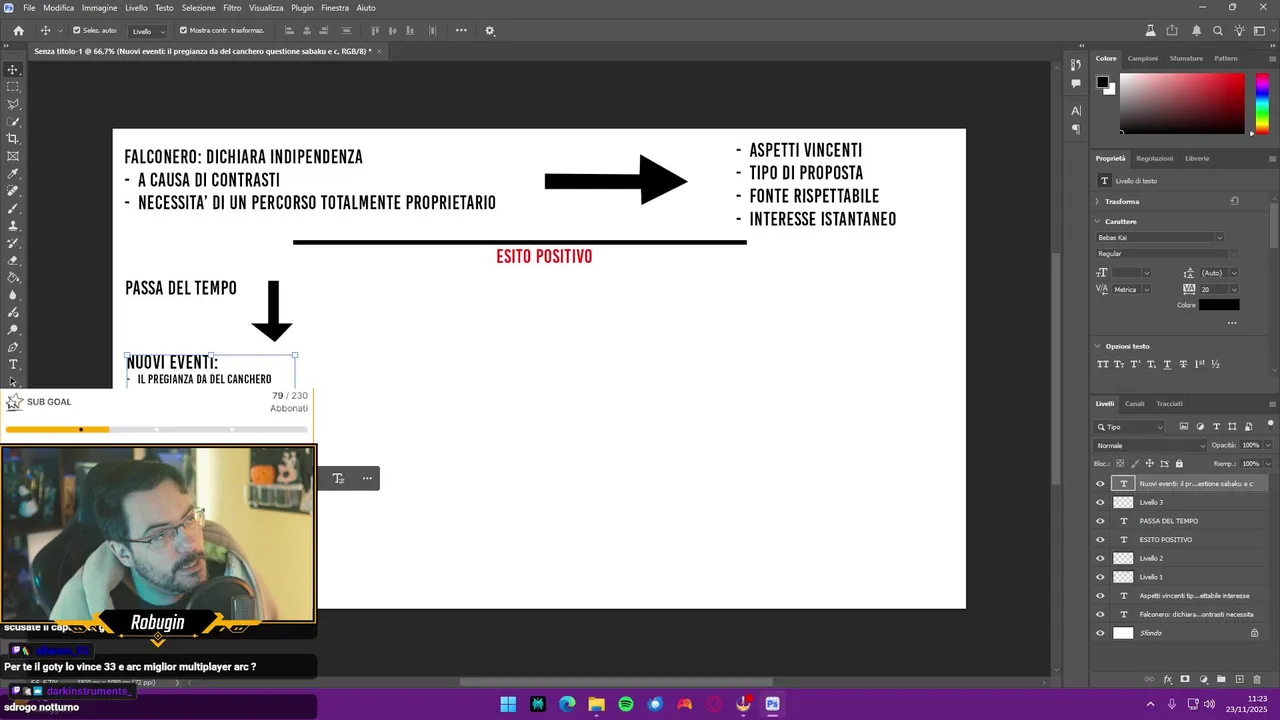Hide the PASSA DEL TEMPO layer
This screenshot has width=1280, height=720.
coord(1100,521)
